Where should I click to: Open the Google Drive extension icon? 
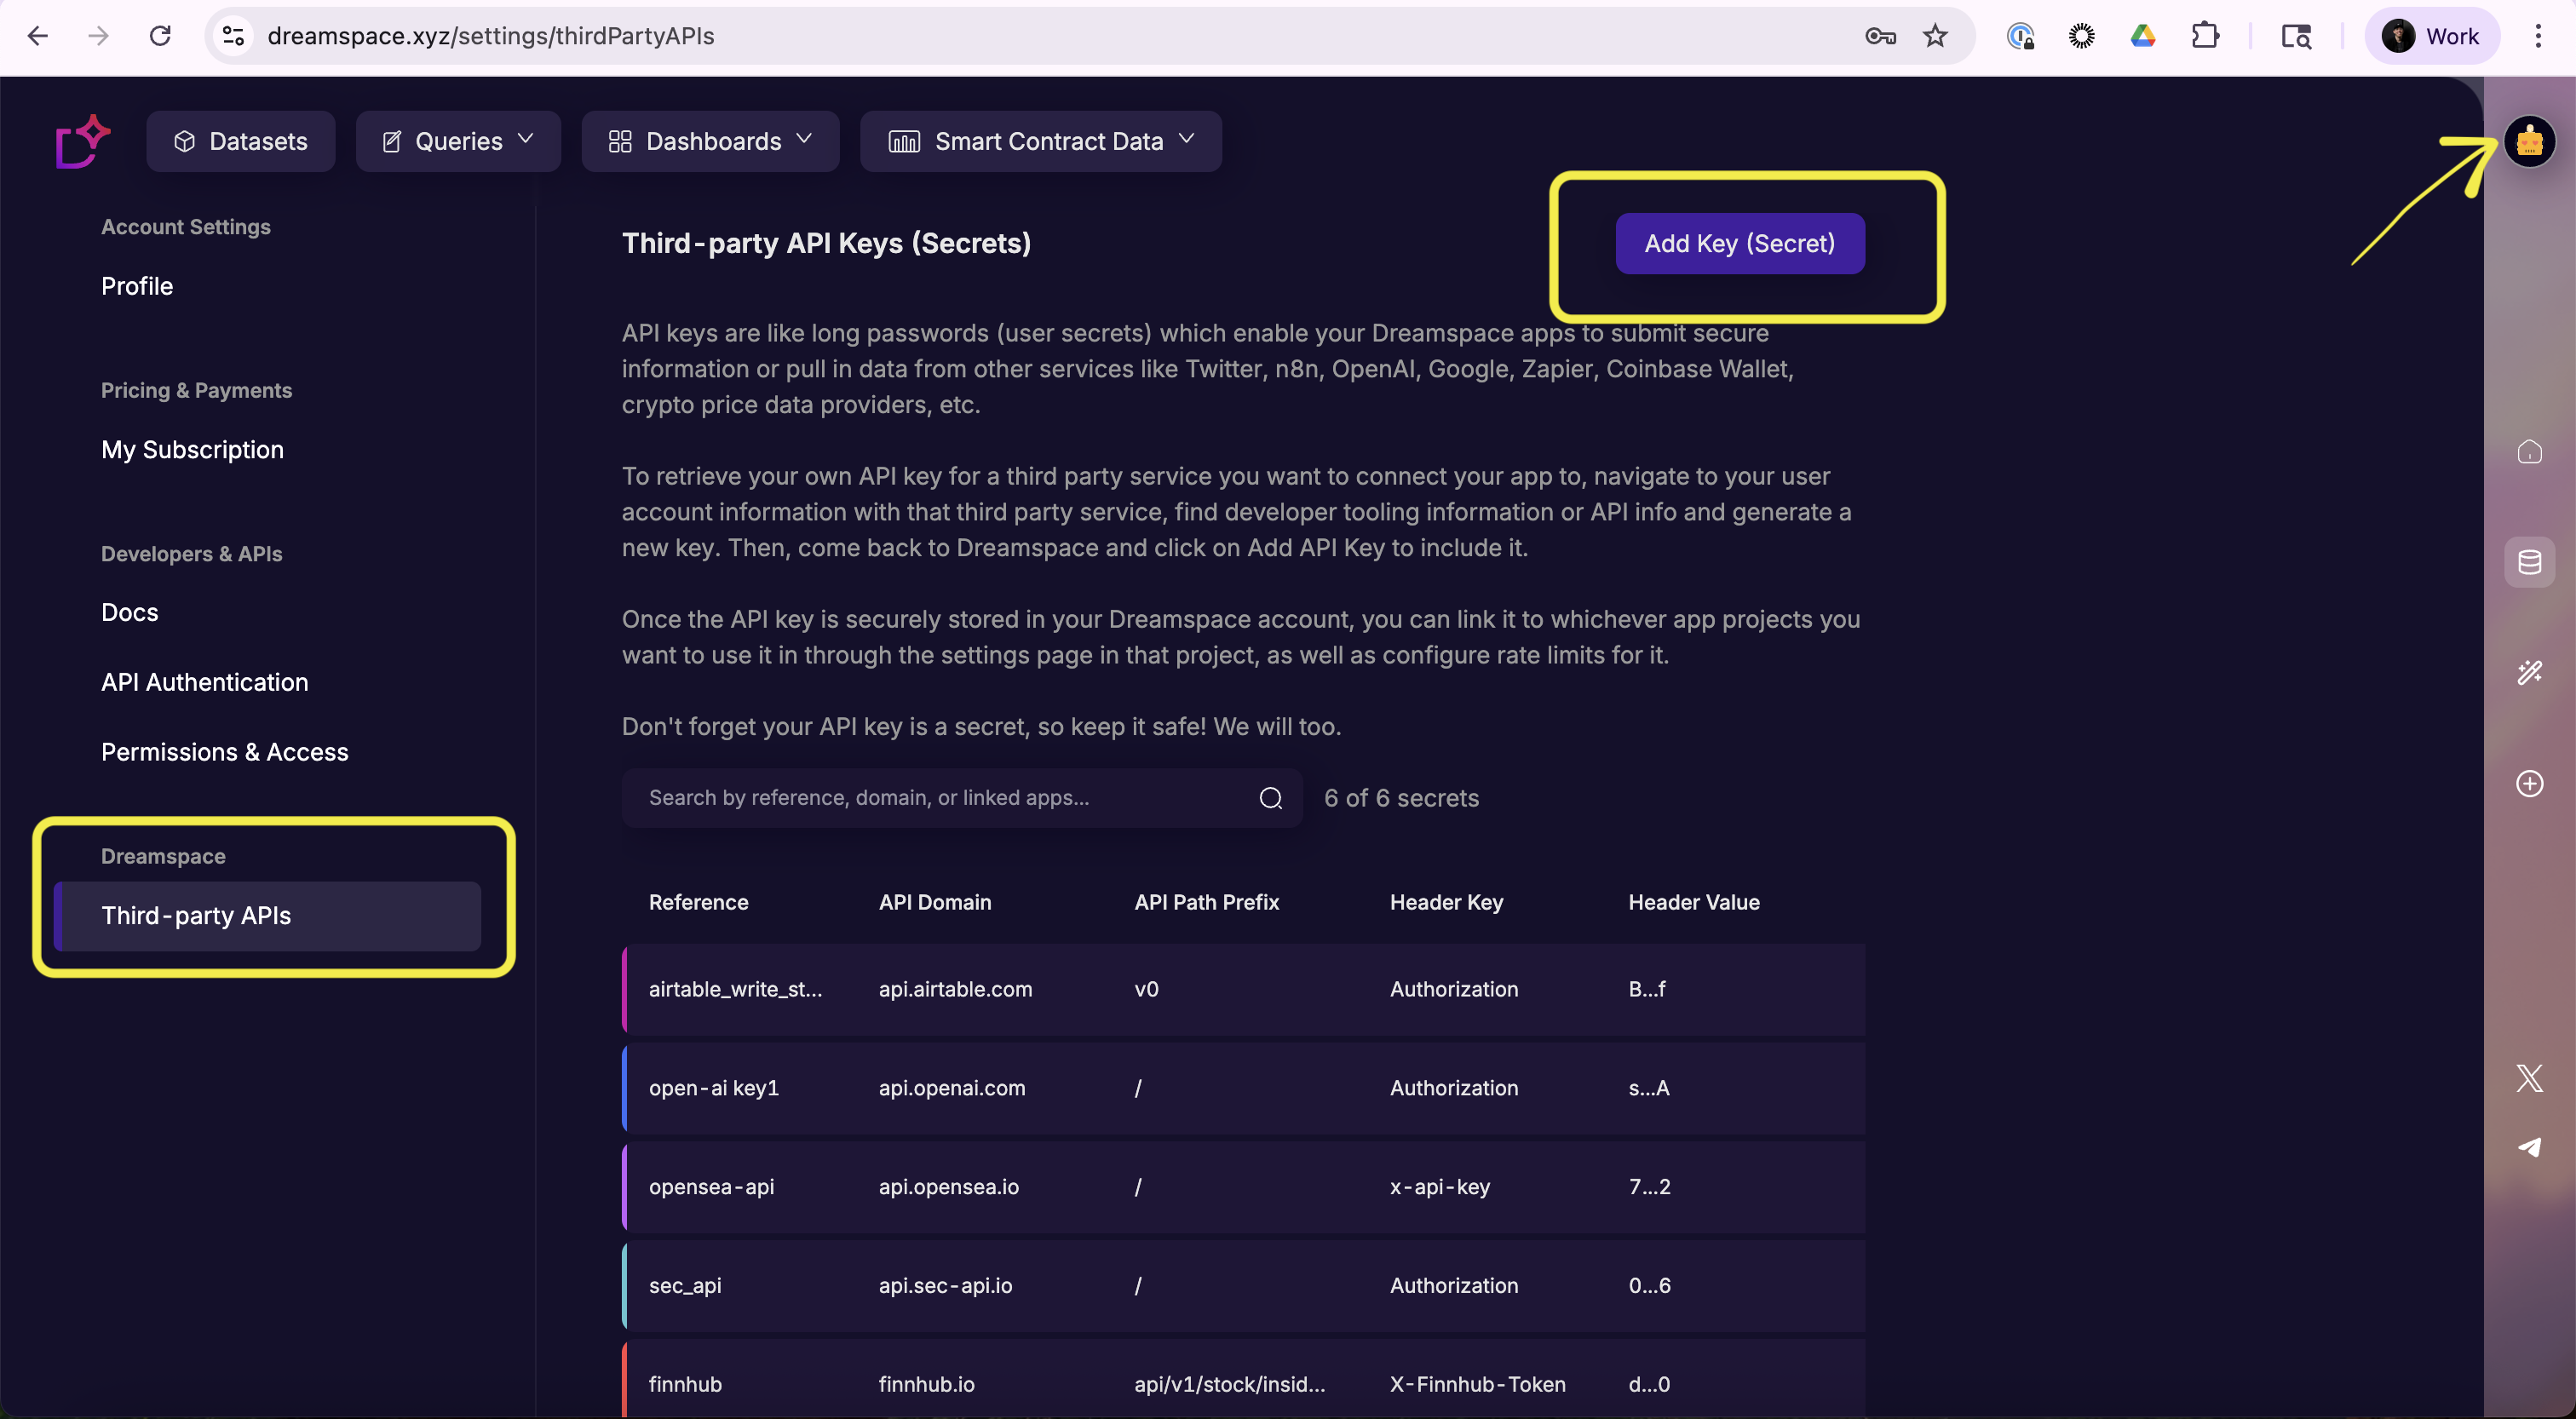click(x=2143, y=36)
